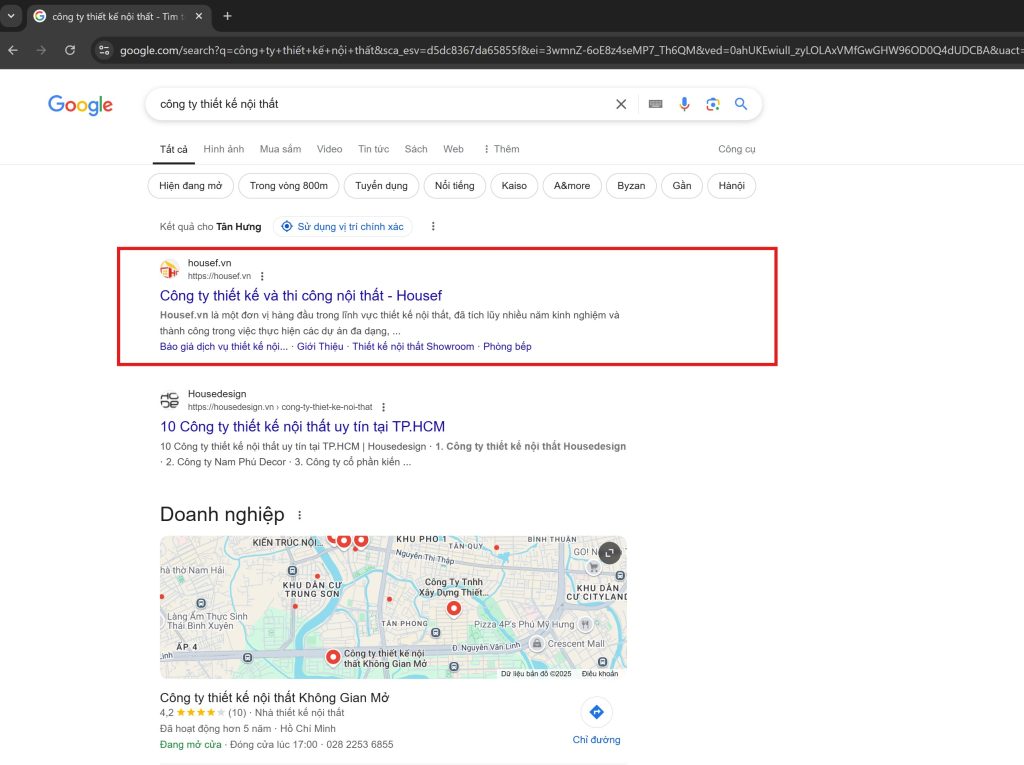Open three-dot menu beside Doanh nghiệp heading
1024x765 pixels.
300,515
